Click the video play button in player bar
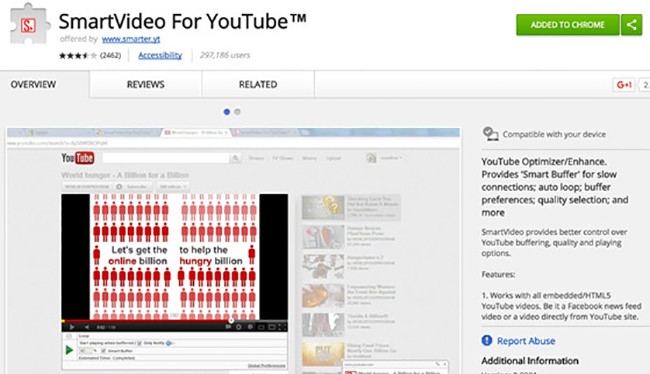This screenshot has width=650, height=374. click(72, 327)
